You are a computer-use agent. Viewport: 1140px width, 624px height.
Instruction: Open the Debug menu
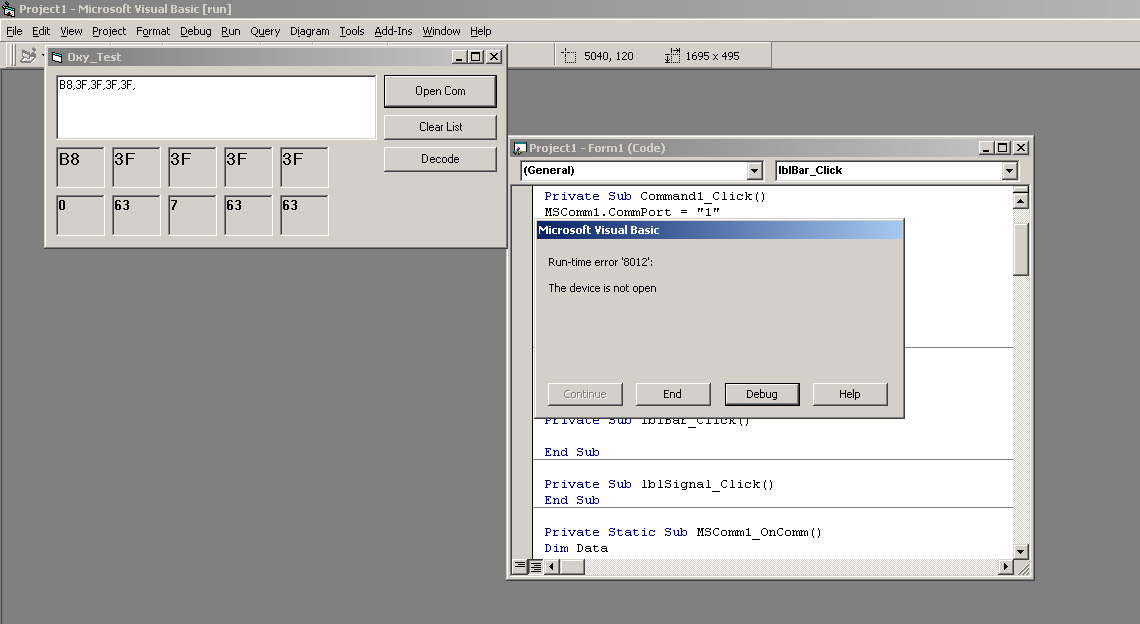click(x=196, y=31)
